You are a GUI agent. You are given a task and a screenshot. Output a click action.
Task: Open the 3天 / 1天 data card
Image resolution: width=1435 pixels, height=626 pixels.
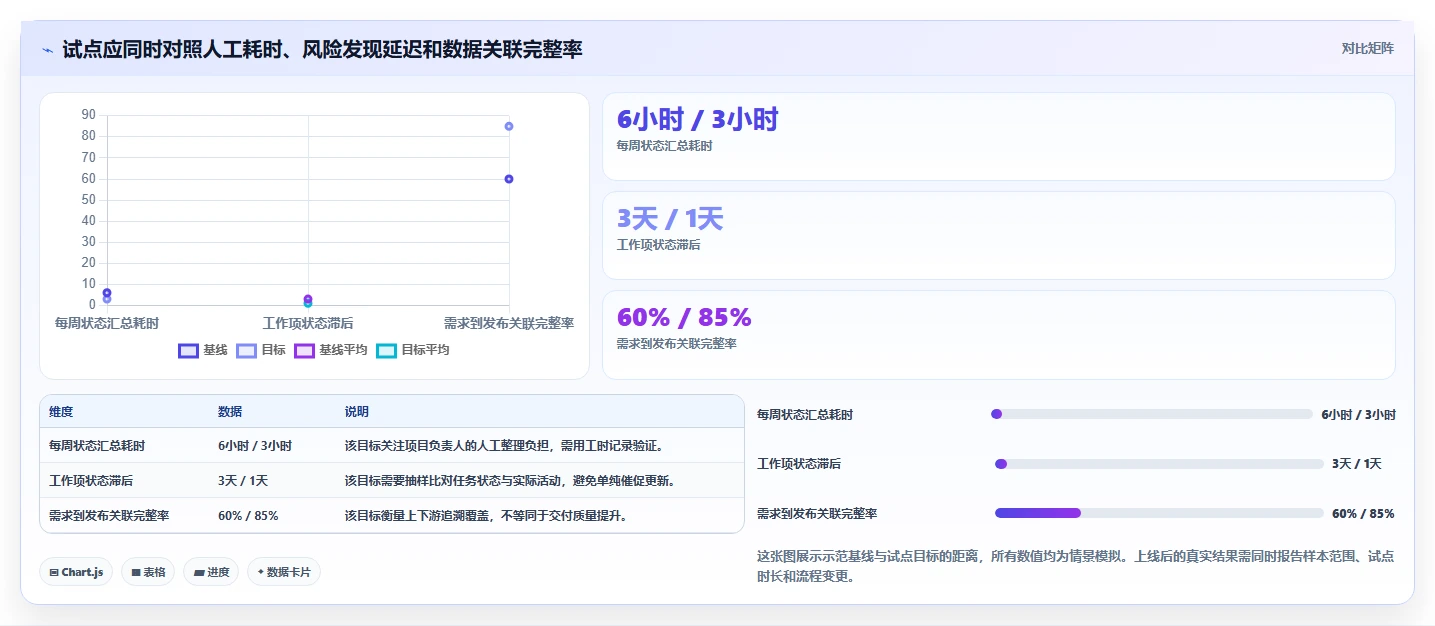tap(998, 235)
